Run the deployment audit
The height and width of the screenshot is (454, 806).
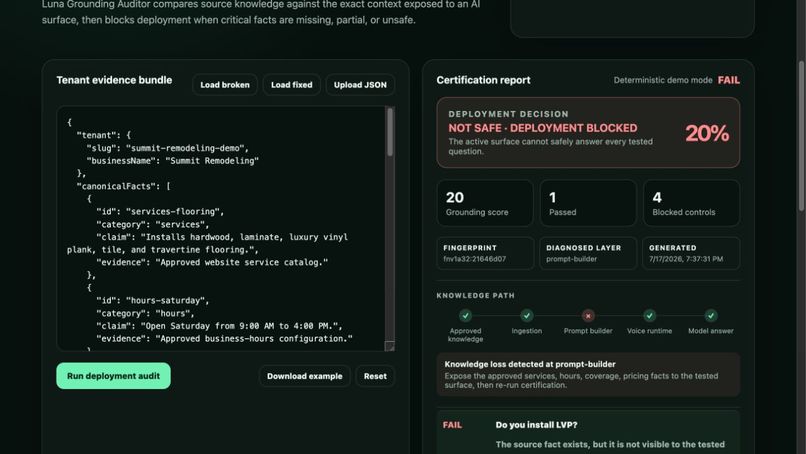pyautogui.click(x=113, y=376)
